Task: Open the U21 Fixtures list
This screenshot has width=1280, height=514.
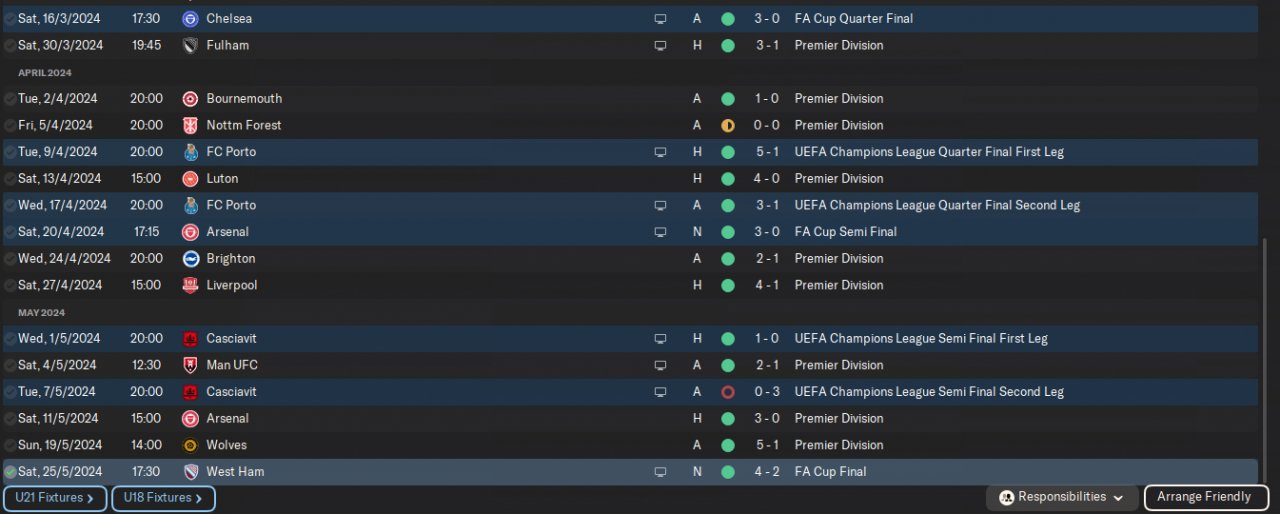Action: coord(55,498)
